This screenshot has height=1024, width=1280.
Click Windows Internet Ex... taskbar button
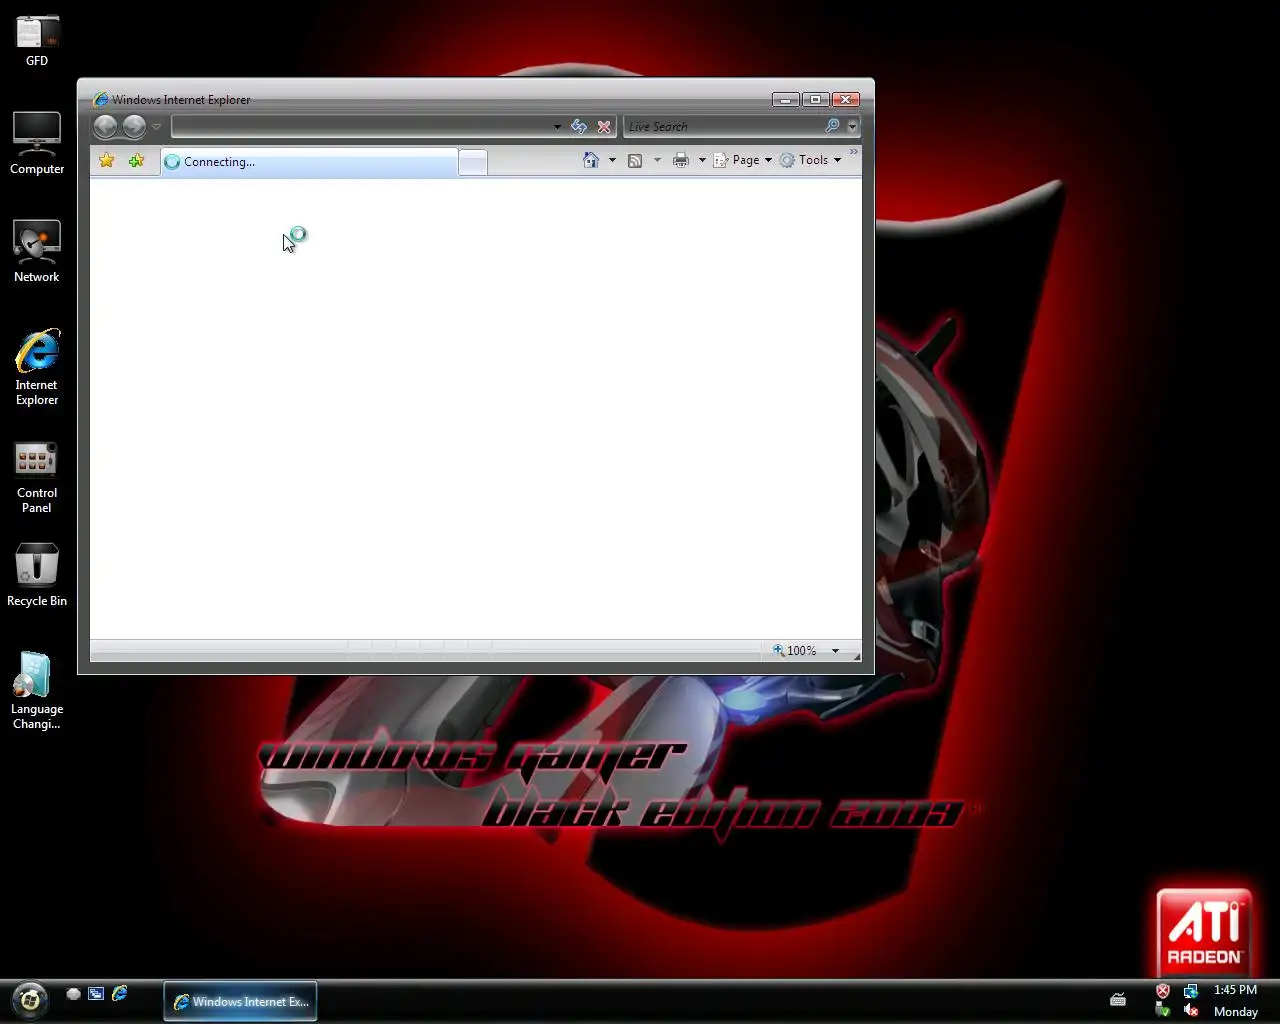(240, 1001)
